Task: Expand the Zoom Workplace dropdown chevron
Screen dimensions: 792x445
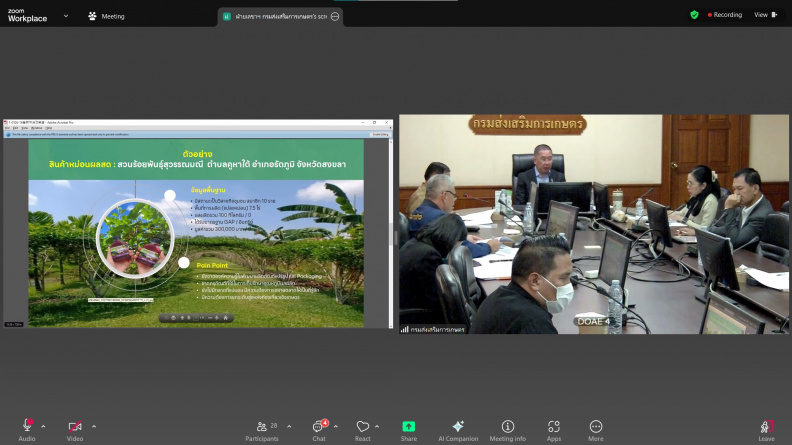Action: click(x=66, y=16)
